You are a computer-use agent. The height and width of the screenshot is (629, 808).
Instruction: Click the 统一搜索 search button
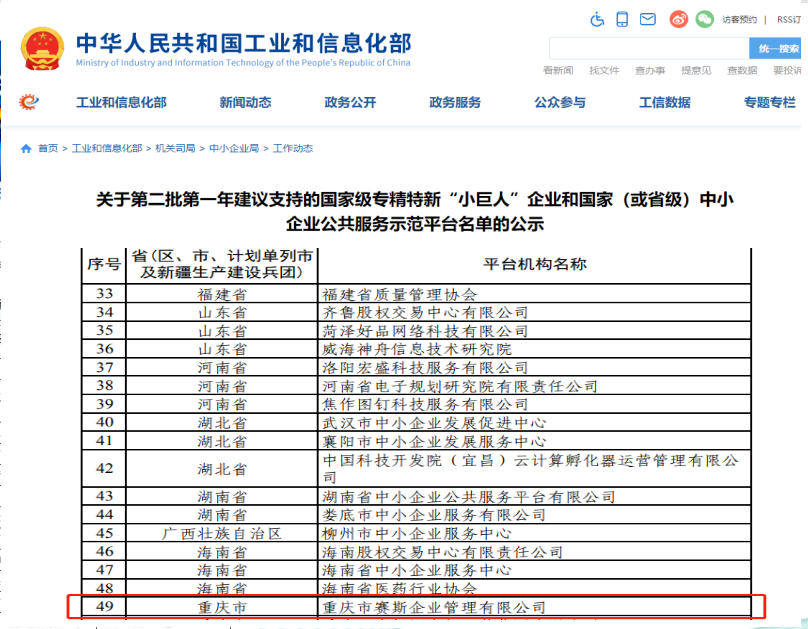click(x=777, y=48)
